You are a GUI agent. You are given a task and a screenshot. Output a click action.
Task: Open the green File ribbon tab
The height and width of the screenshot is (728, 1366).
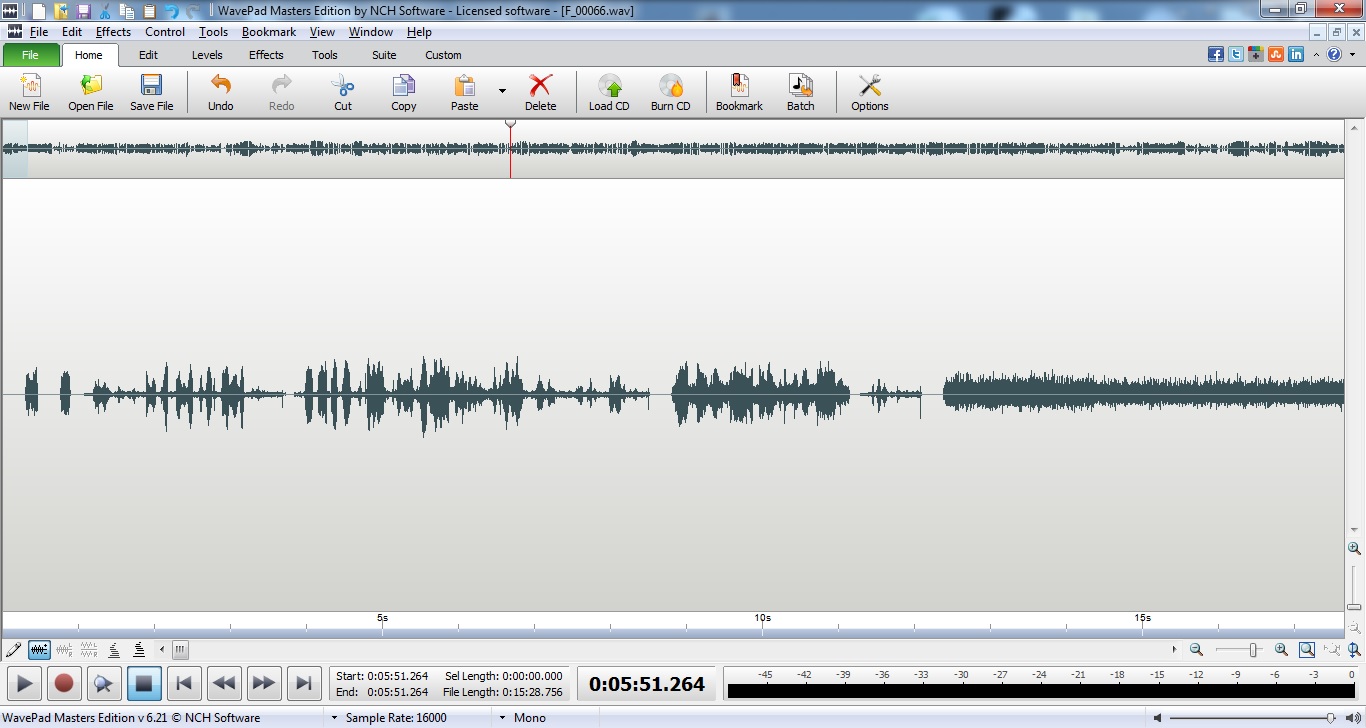click(30, 55)
